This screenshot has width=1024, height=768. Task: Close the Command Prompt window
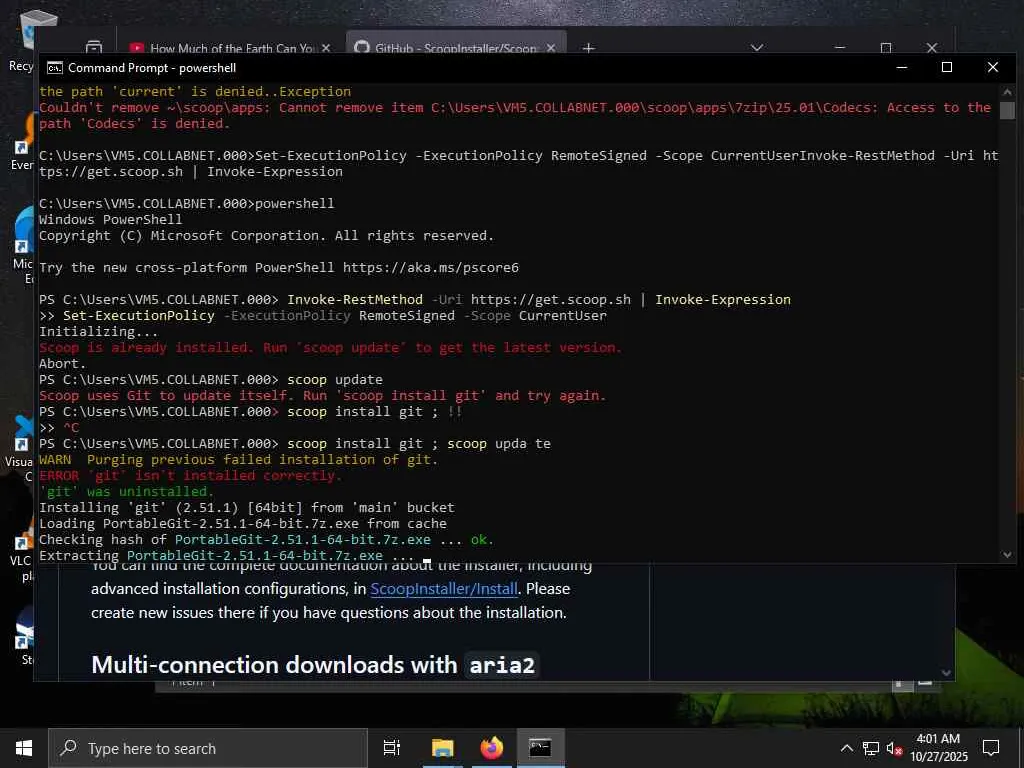tap(993, 67)
